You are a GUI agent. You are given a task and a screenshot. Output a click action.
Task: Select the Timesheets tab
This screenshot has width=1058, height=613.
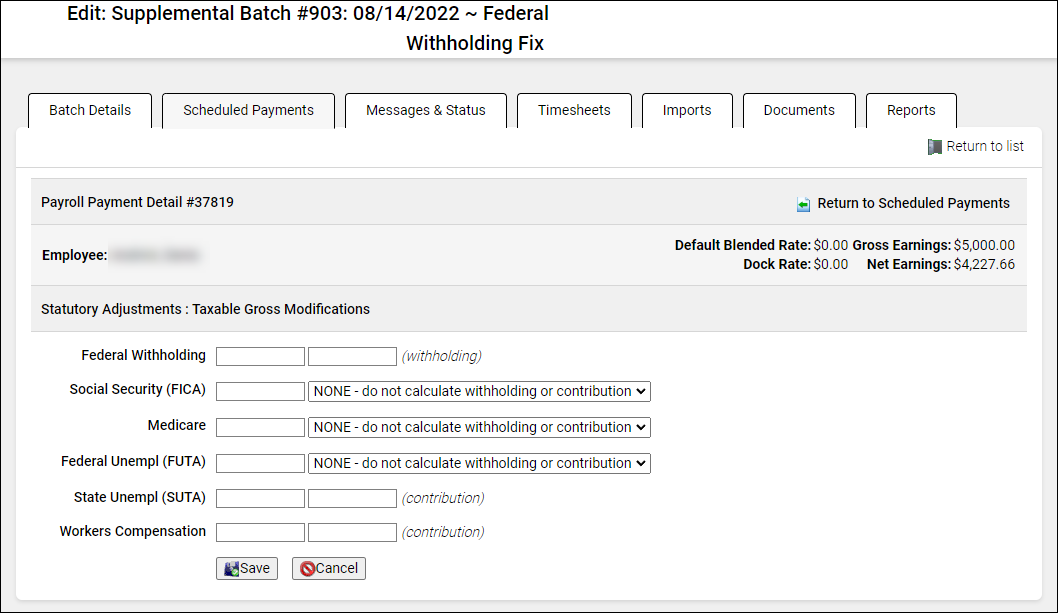pos(574,110)
